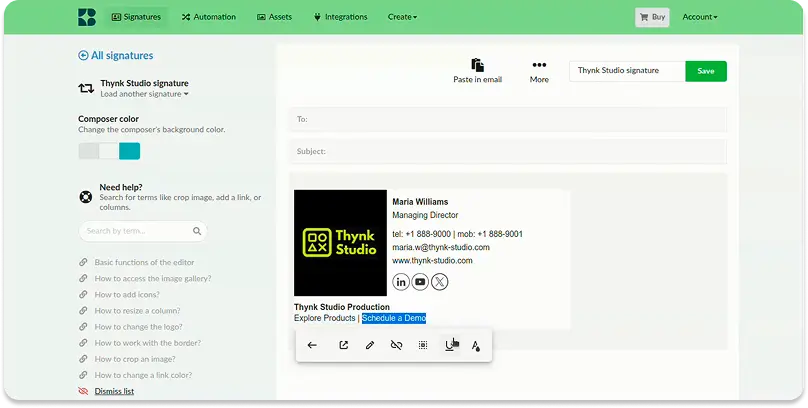Open the Signatures tab

tap(137, 17)
